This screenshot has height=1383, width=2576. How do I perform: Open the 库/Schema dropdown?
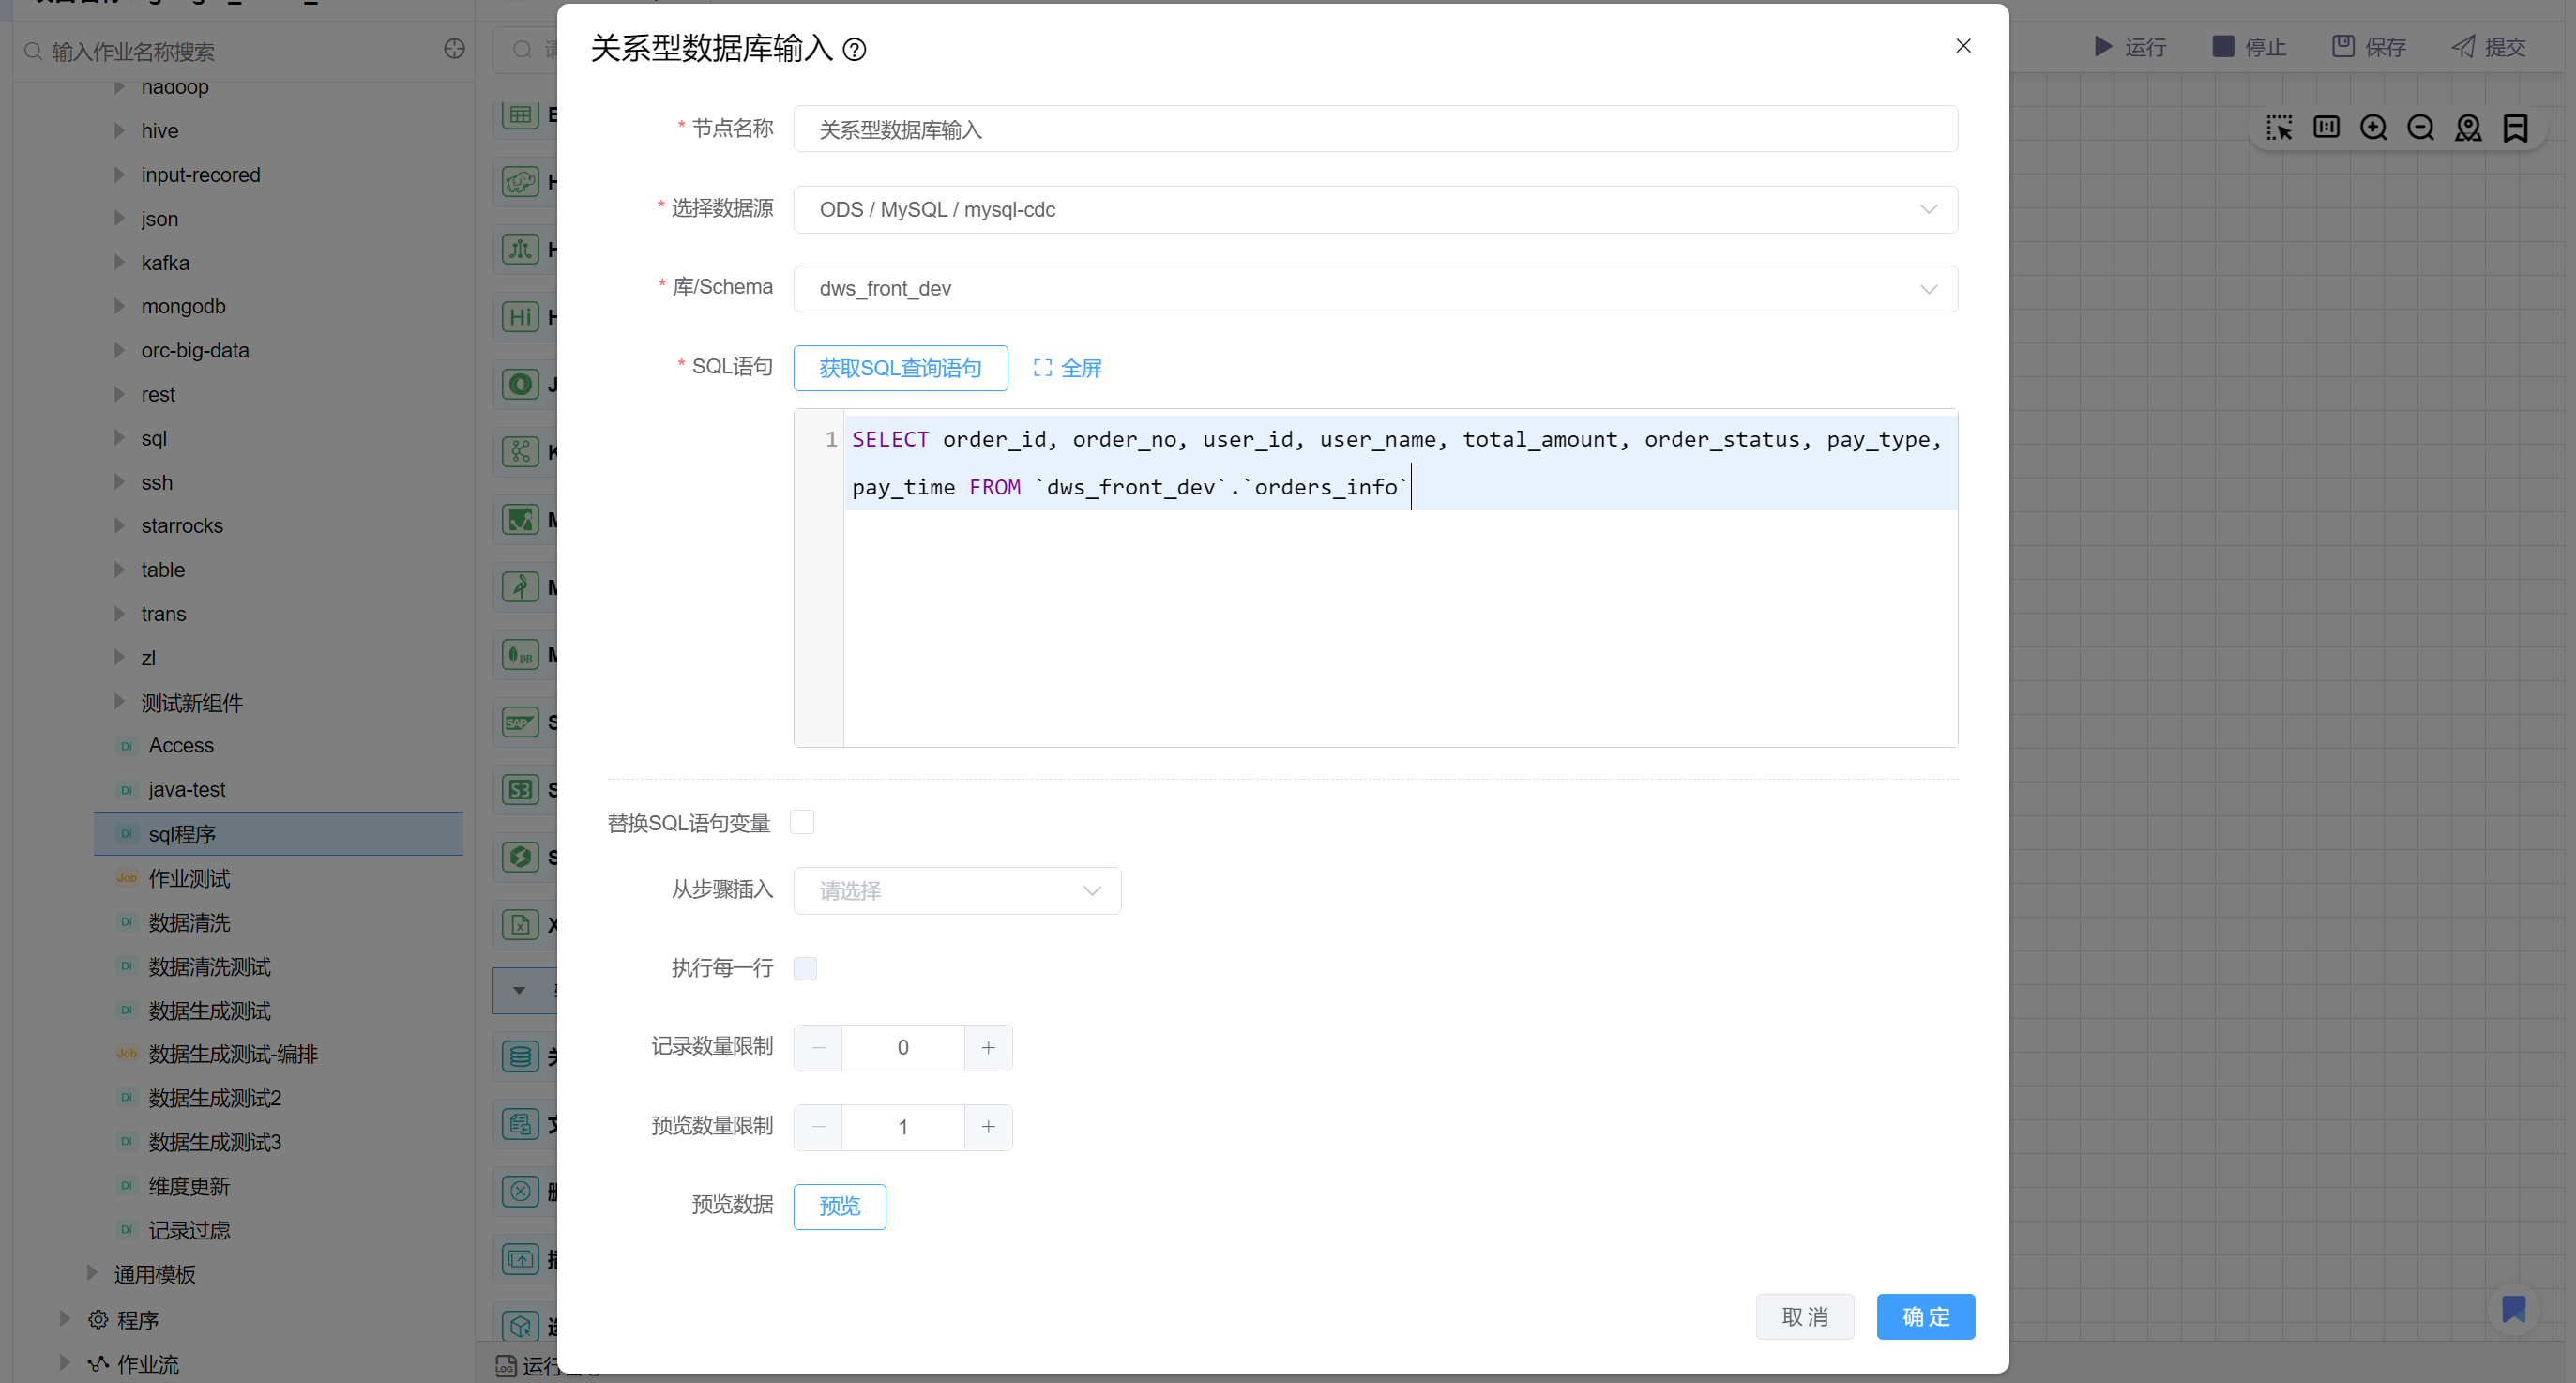1375,288
